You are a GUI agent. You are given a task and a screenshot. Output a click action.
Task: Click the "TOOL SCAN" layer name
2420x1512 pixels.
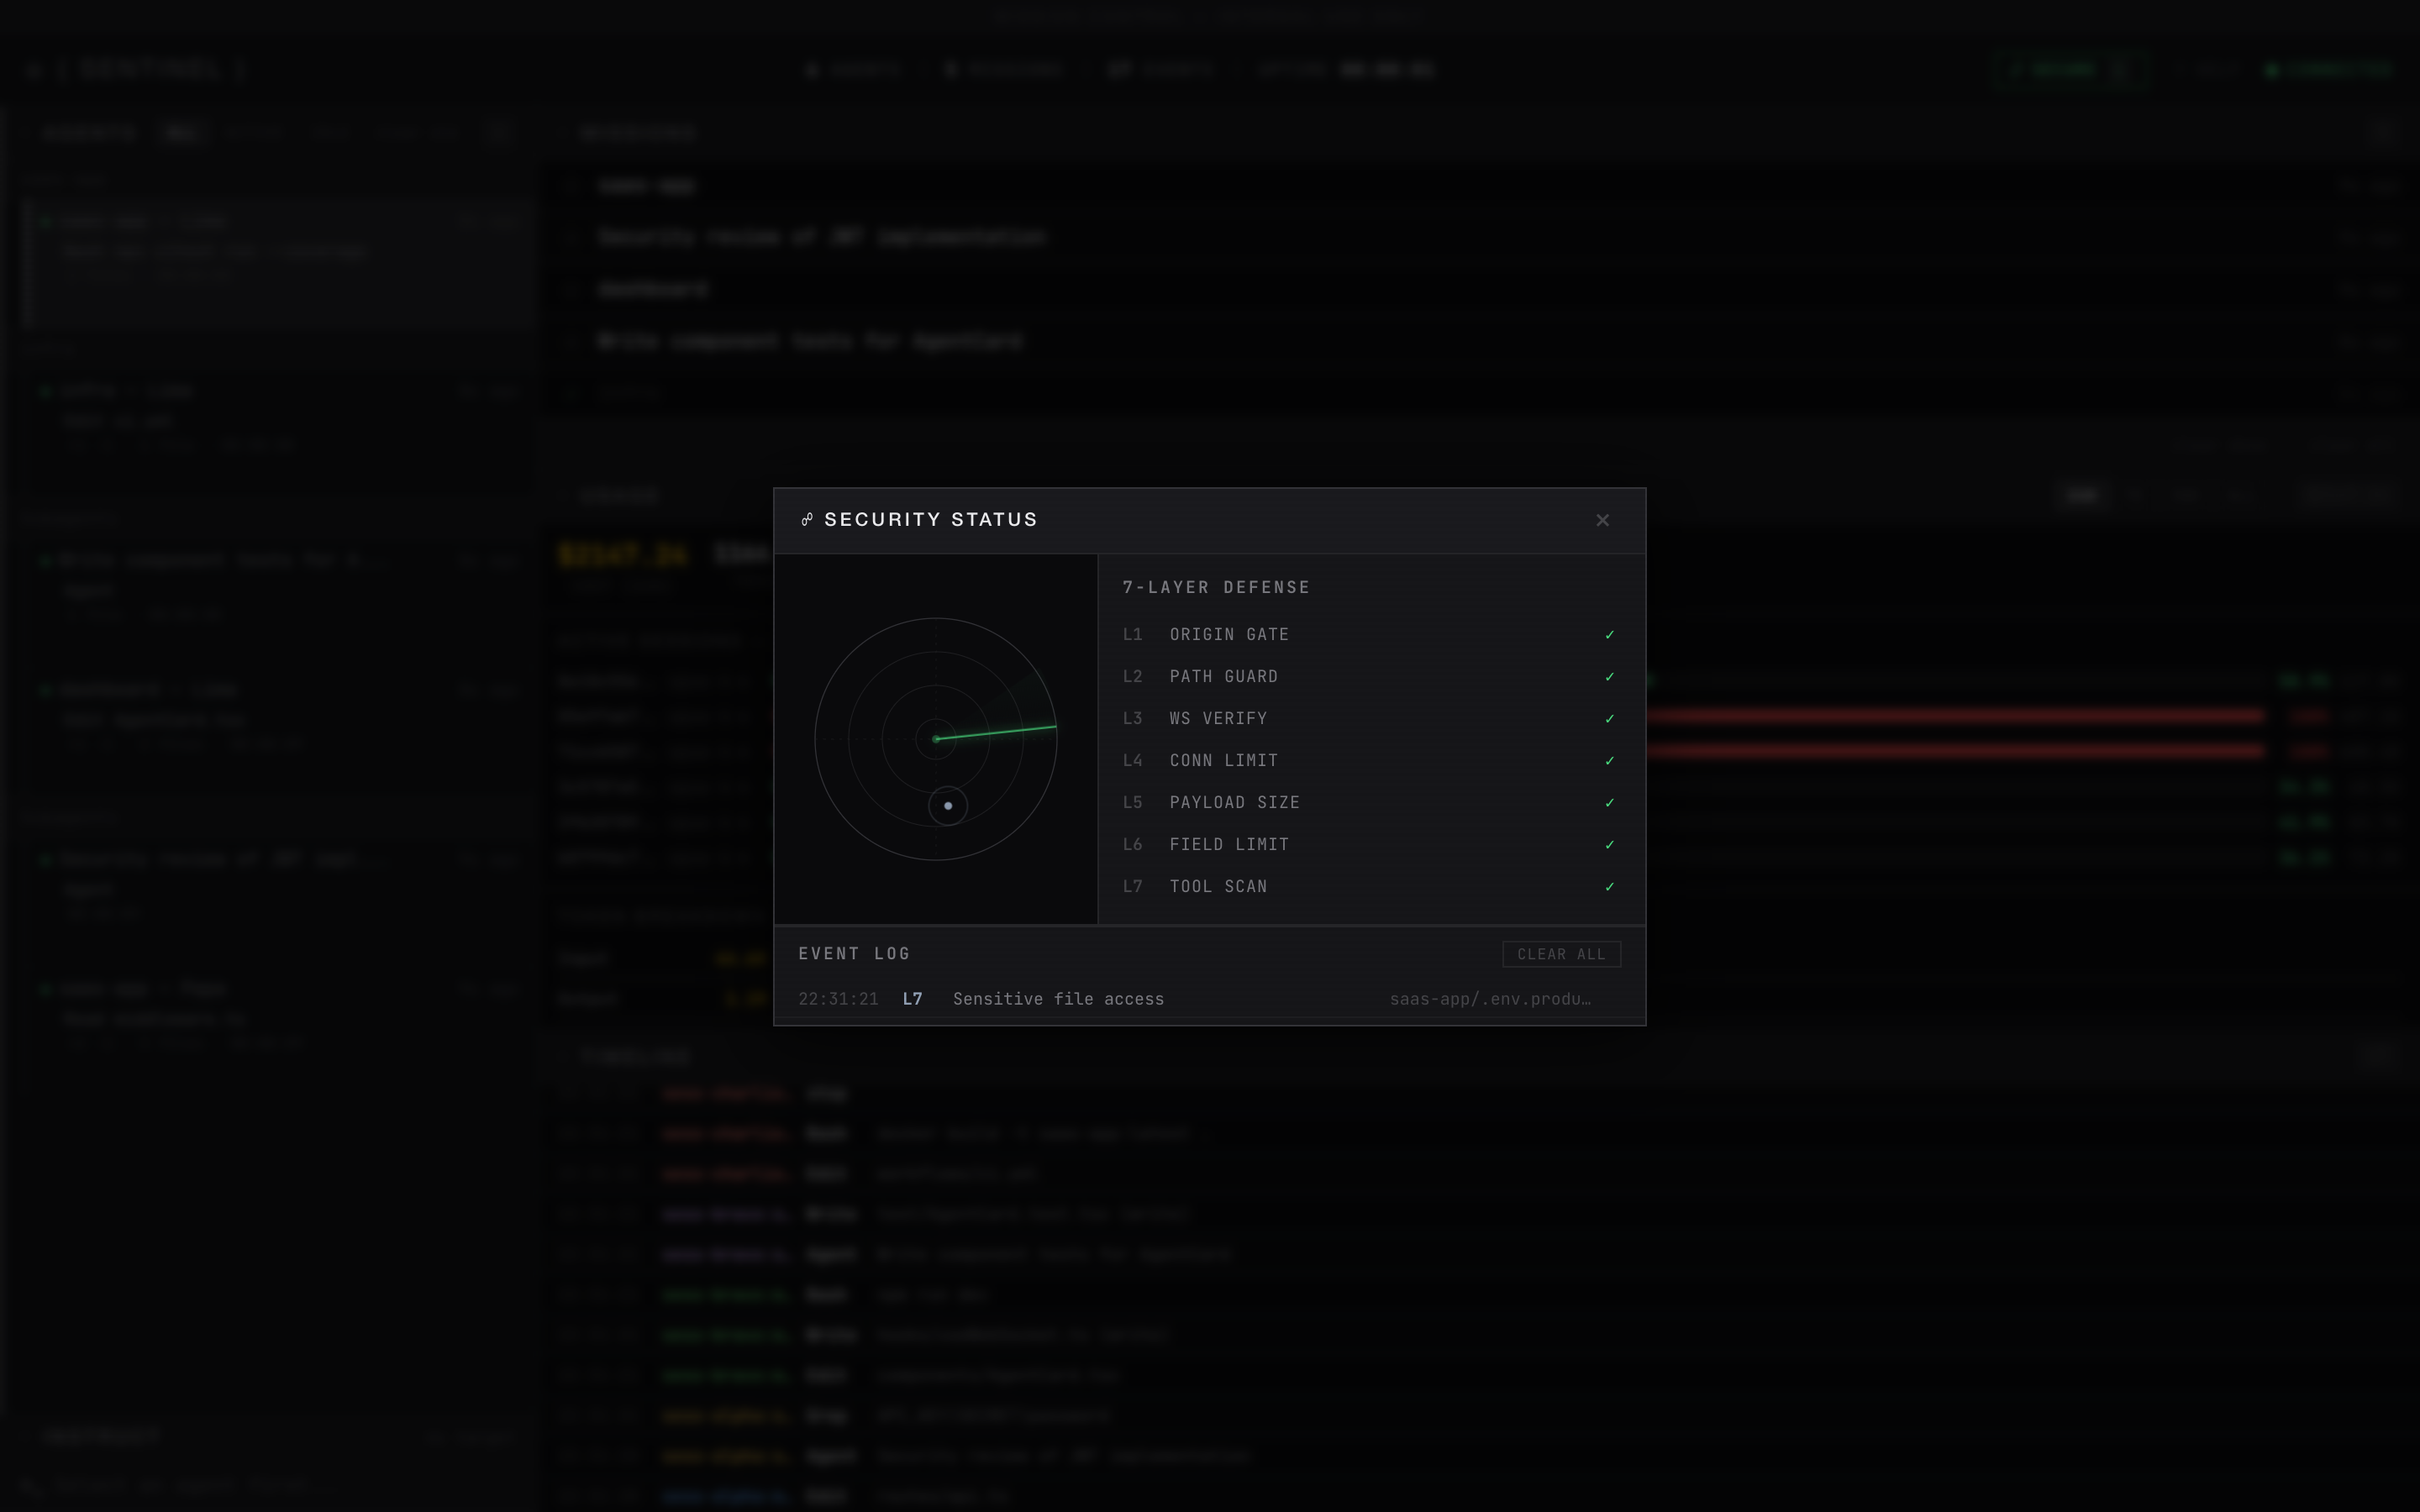[1218, 887]
